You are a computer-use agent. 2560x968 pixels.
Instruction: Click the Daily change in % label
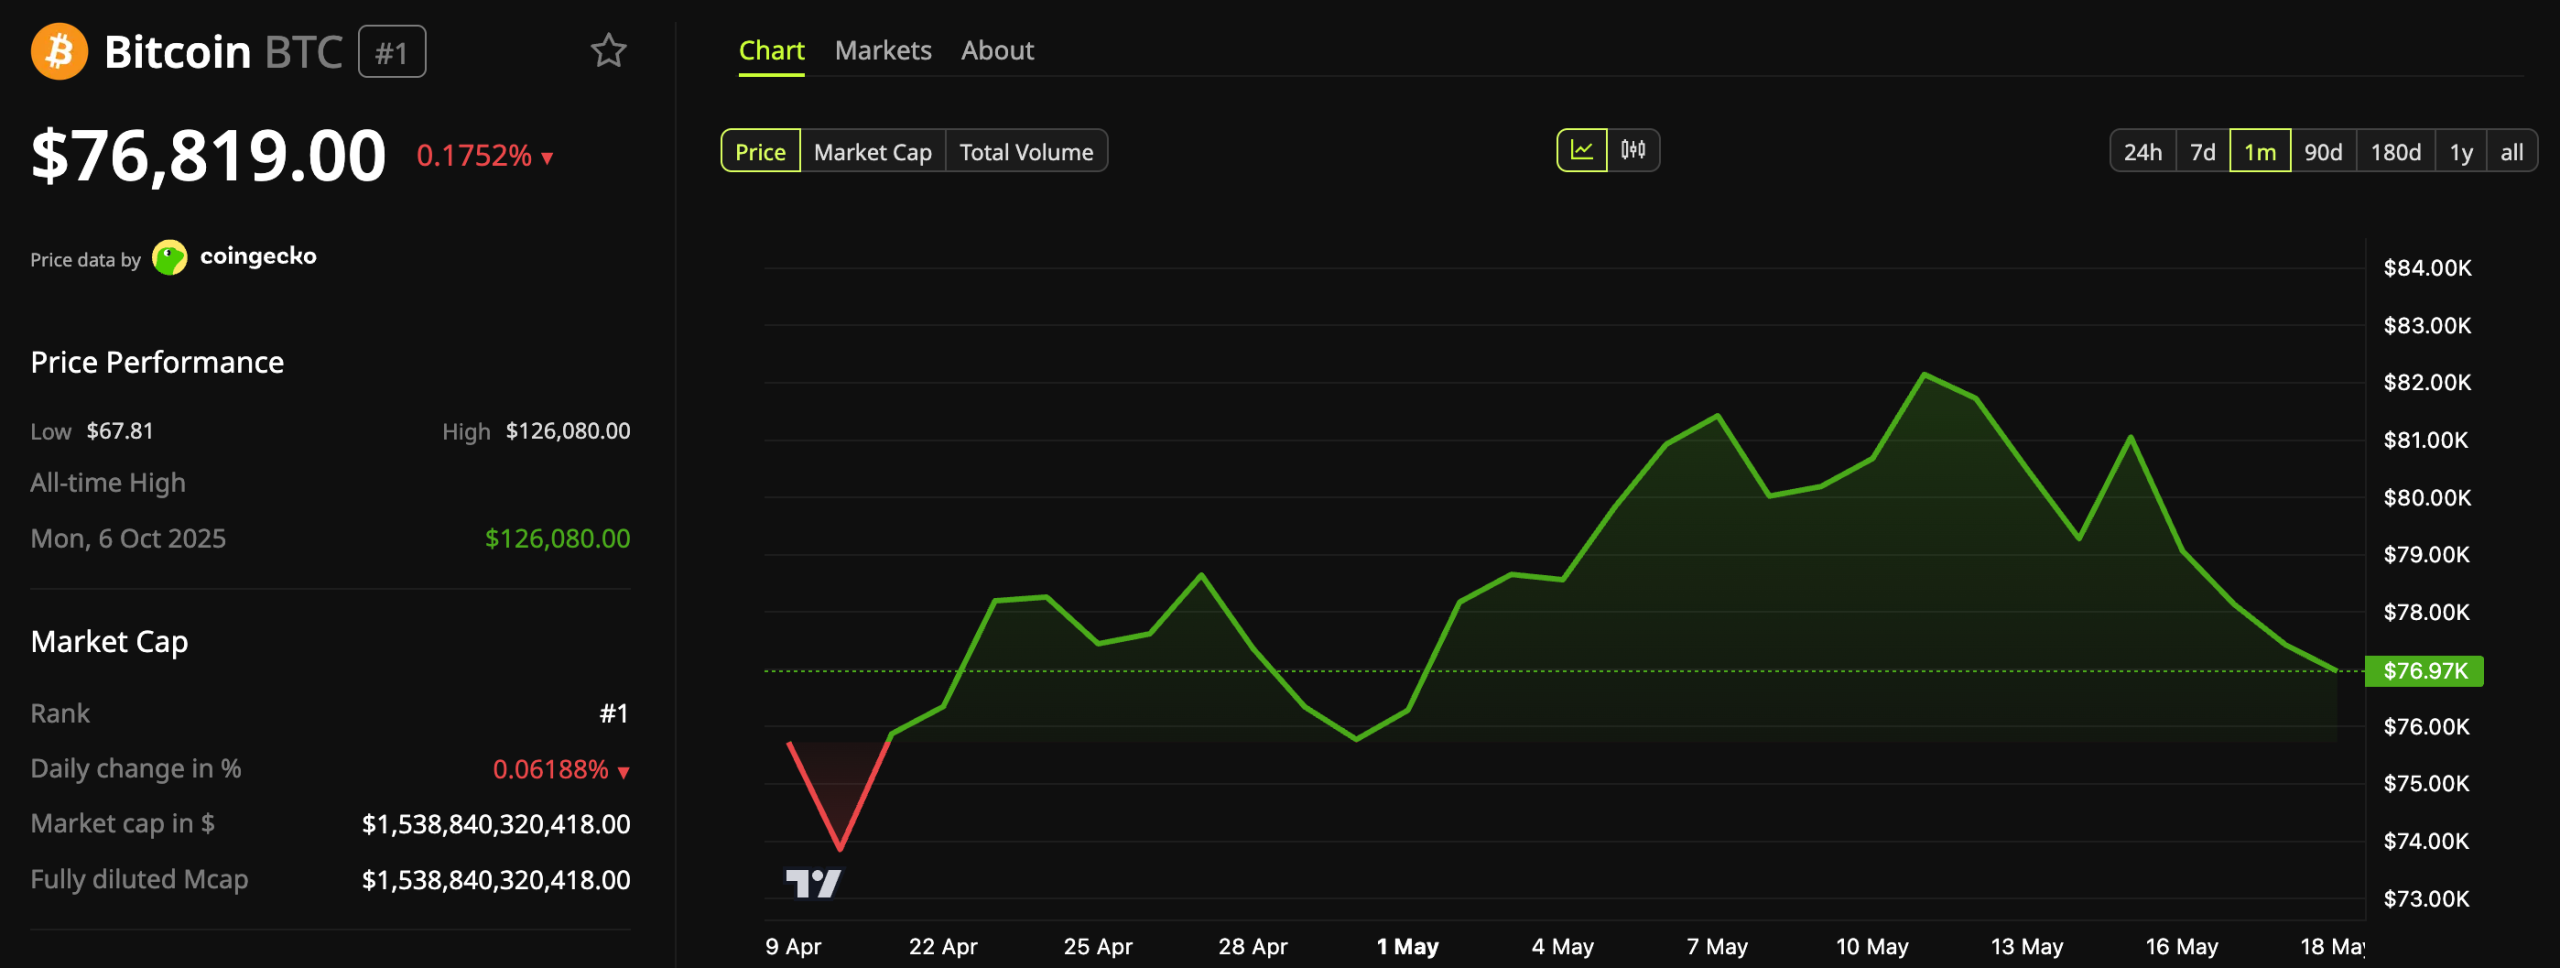(136, 769)
